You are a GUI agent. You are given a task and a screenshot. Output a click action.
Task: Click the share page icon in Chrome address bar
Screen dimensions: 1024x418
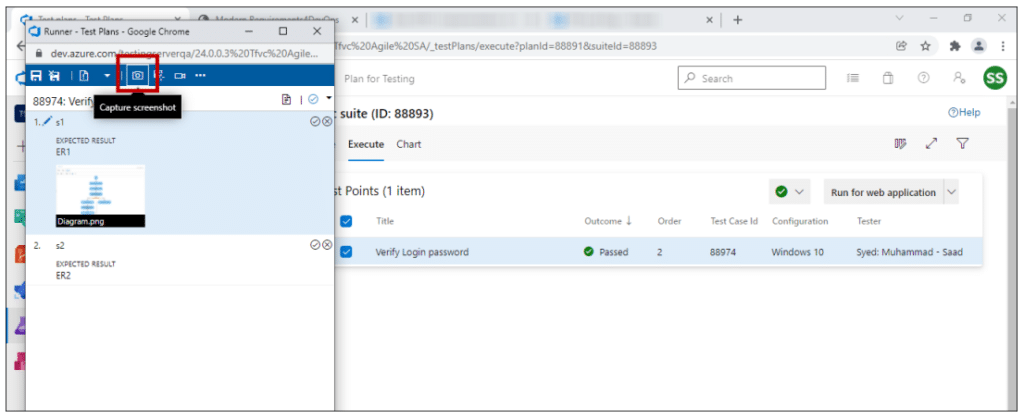point(901,46)
